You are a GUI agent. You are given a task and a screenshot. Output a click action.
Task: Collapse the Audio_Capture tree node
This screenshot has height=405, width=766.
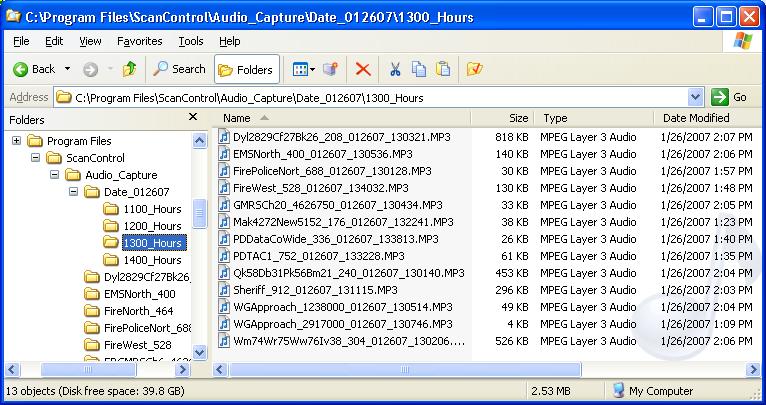click(x=55, y=175)
